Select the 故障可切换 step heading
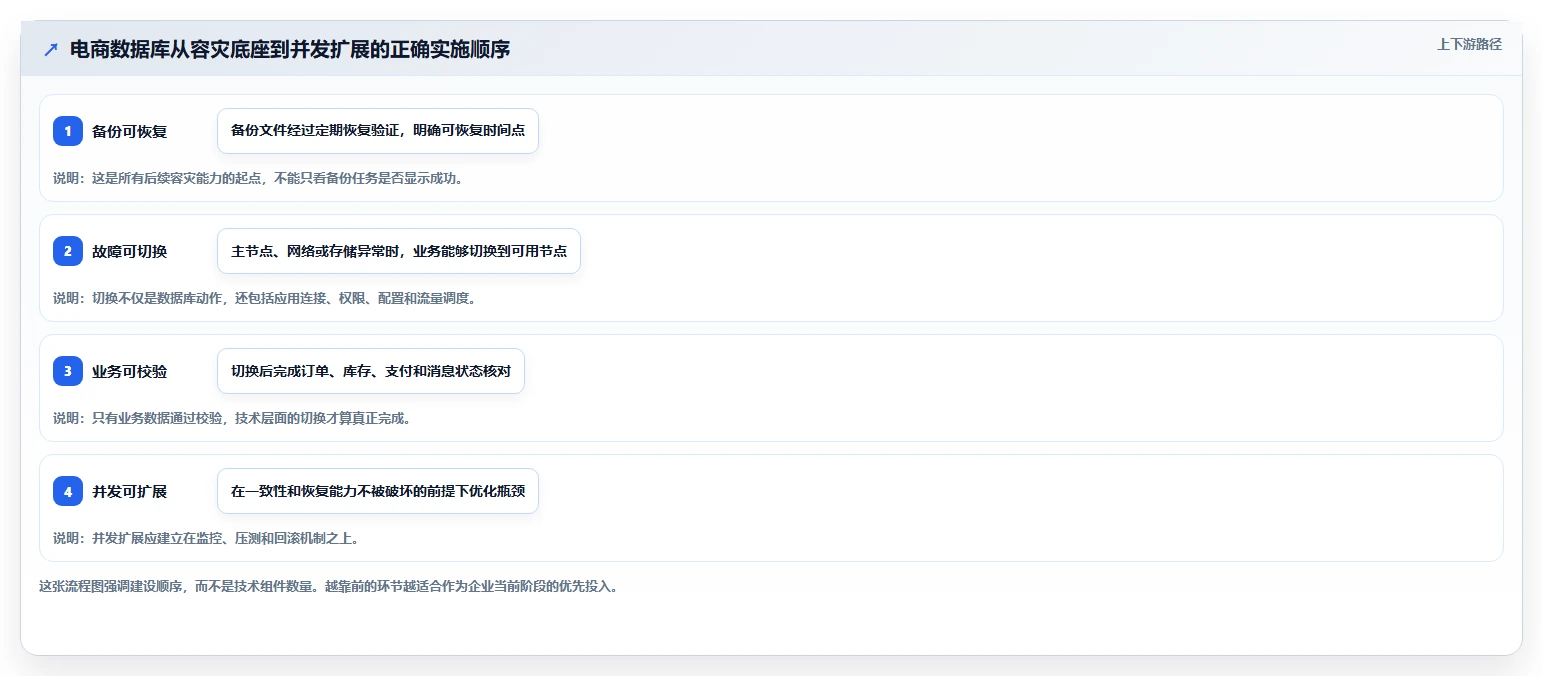This screenshot has height=676, width=1543. point(129,251)
